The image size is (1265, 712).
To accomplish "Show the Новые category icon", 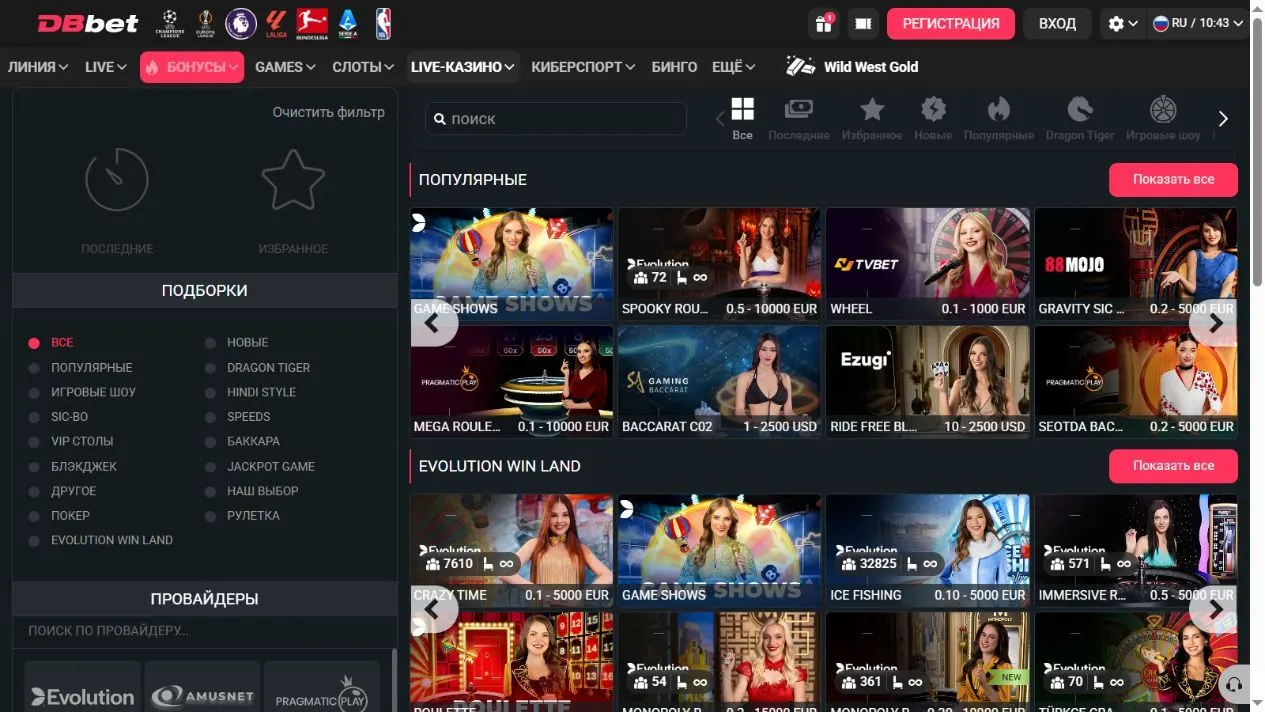I will coord(933,118).
